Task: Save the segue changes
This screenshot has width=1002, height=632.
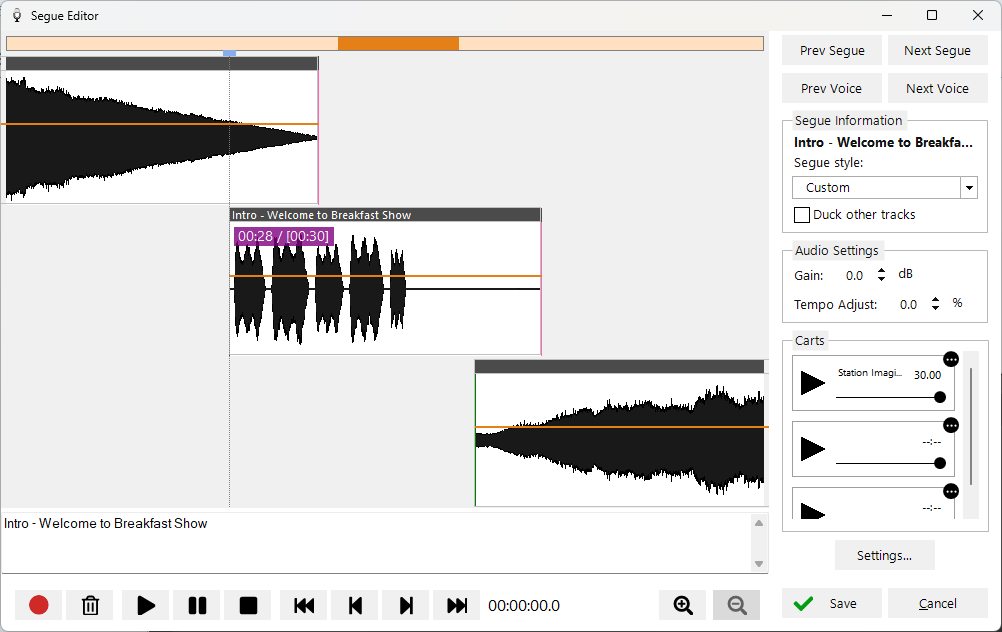Action: (x=832, y=603)
